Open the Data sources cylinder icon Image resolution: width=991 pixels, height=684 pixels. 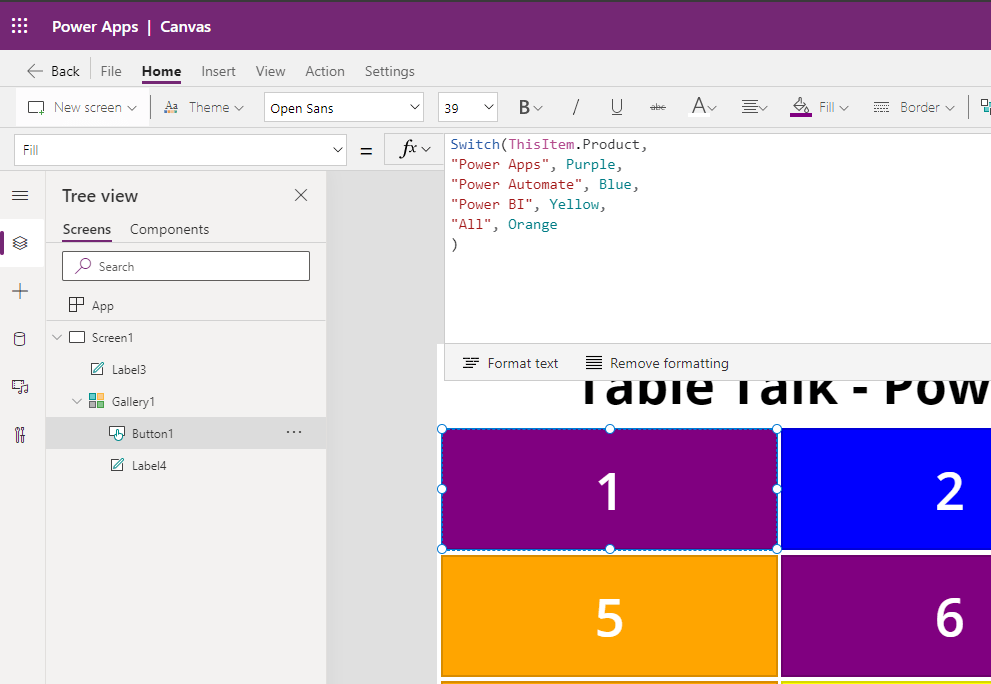pos(20,339)
